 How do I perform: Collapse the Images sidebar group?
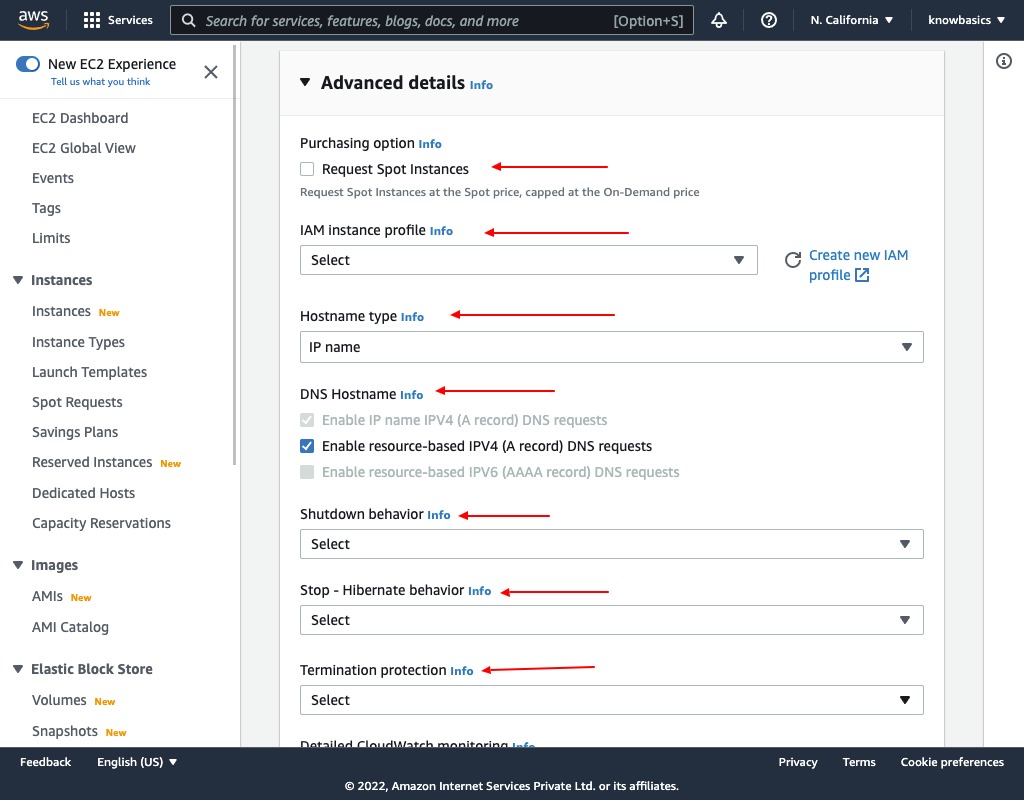click(18, 565)
